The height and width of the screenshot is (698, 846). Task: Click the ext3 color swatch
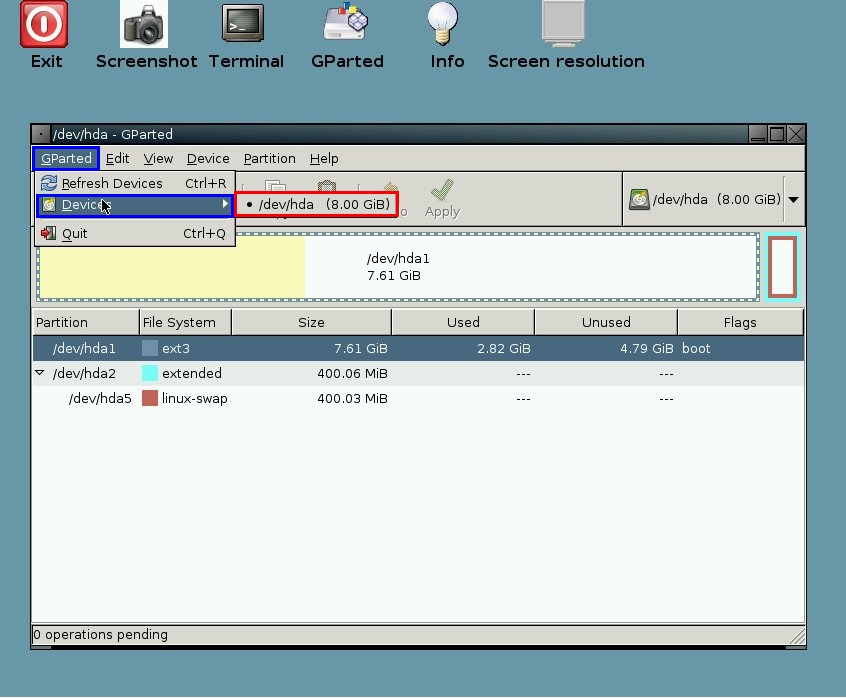click(149, 348)
